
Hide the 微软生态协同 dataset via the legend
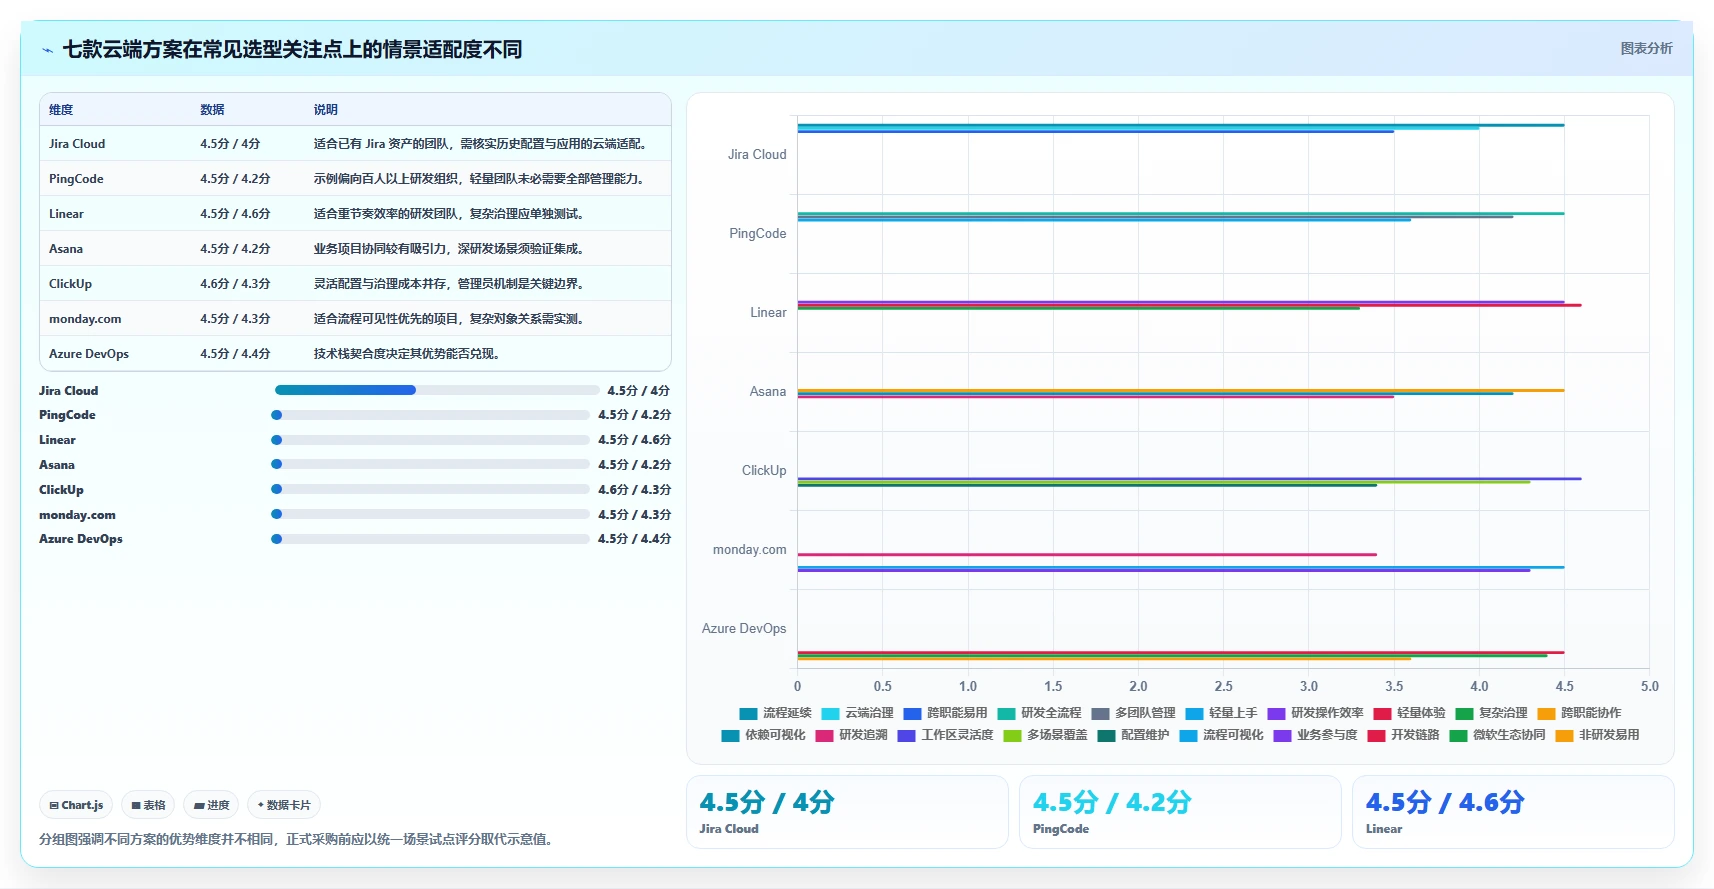[1497, 735]
